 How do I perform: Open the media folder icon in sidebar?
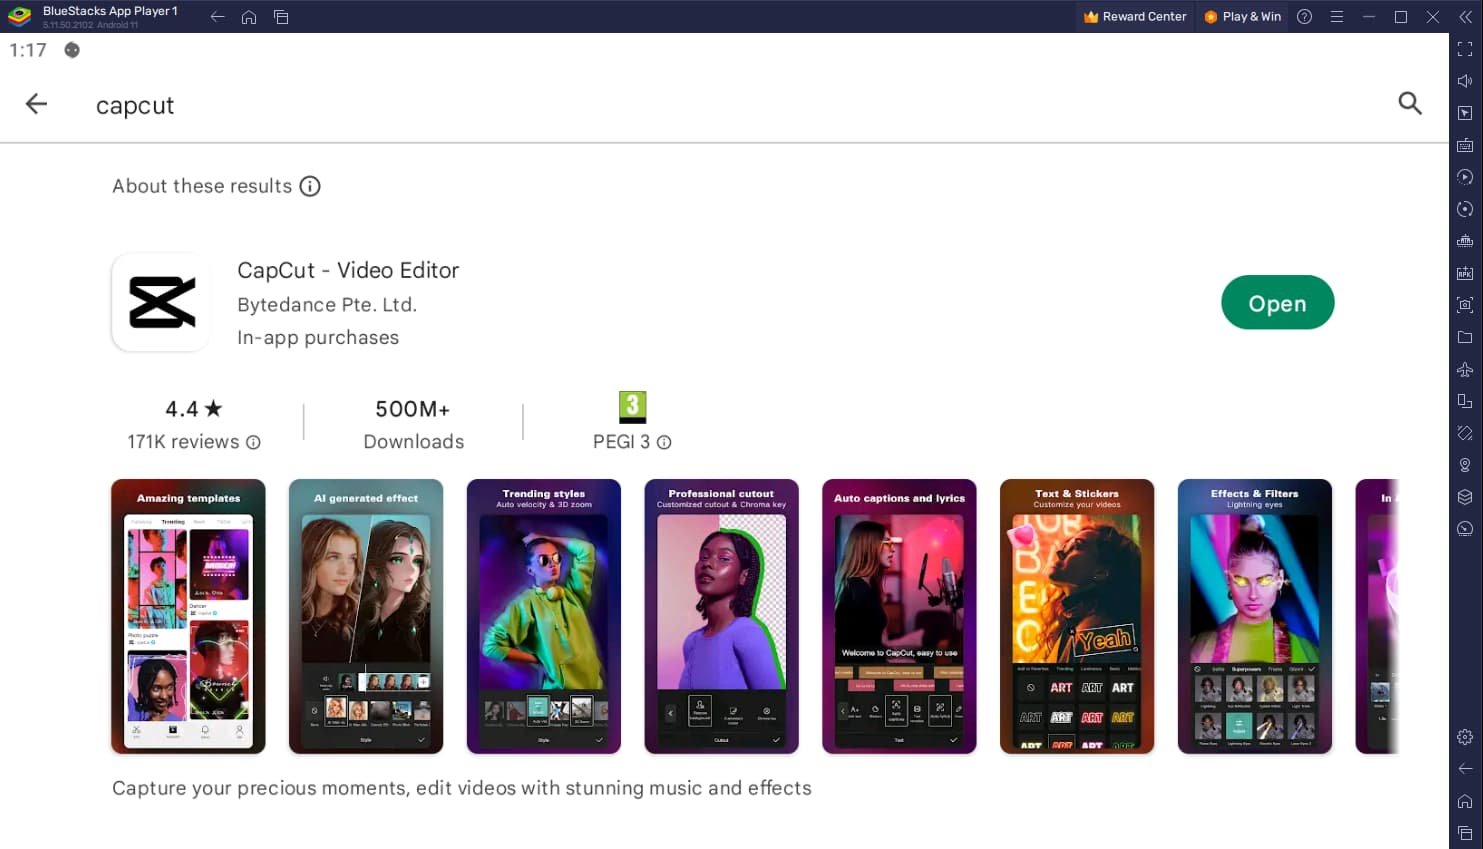[1465, 337]
